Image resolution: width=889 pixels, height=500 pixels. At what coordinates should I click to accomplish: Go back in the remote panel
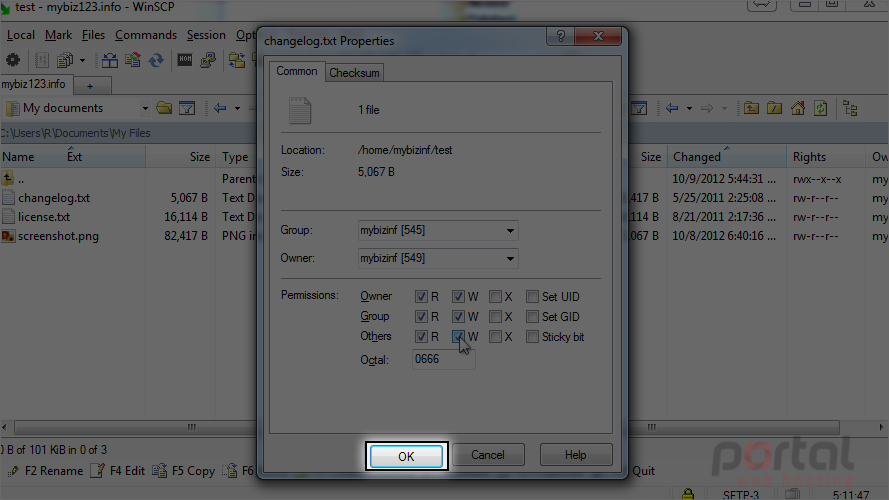(672, 108)
